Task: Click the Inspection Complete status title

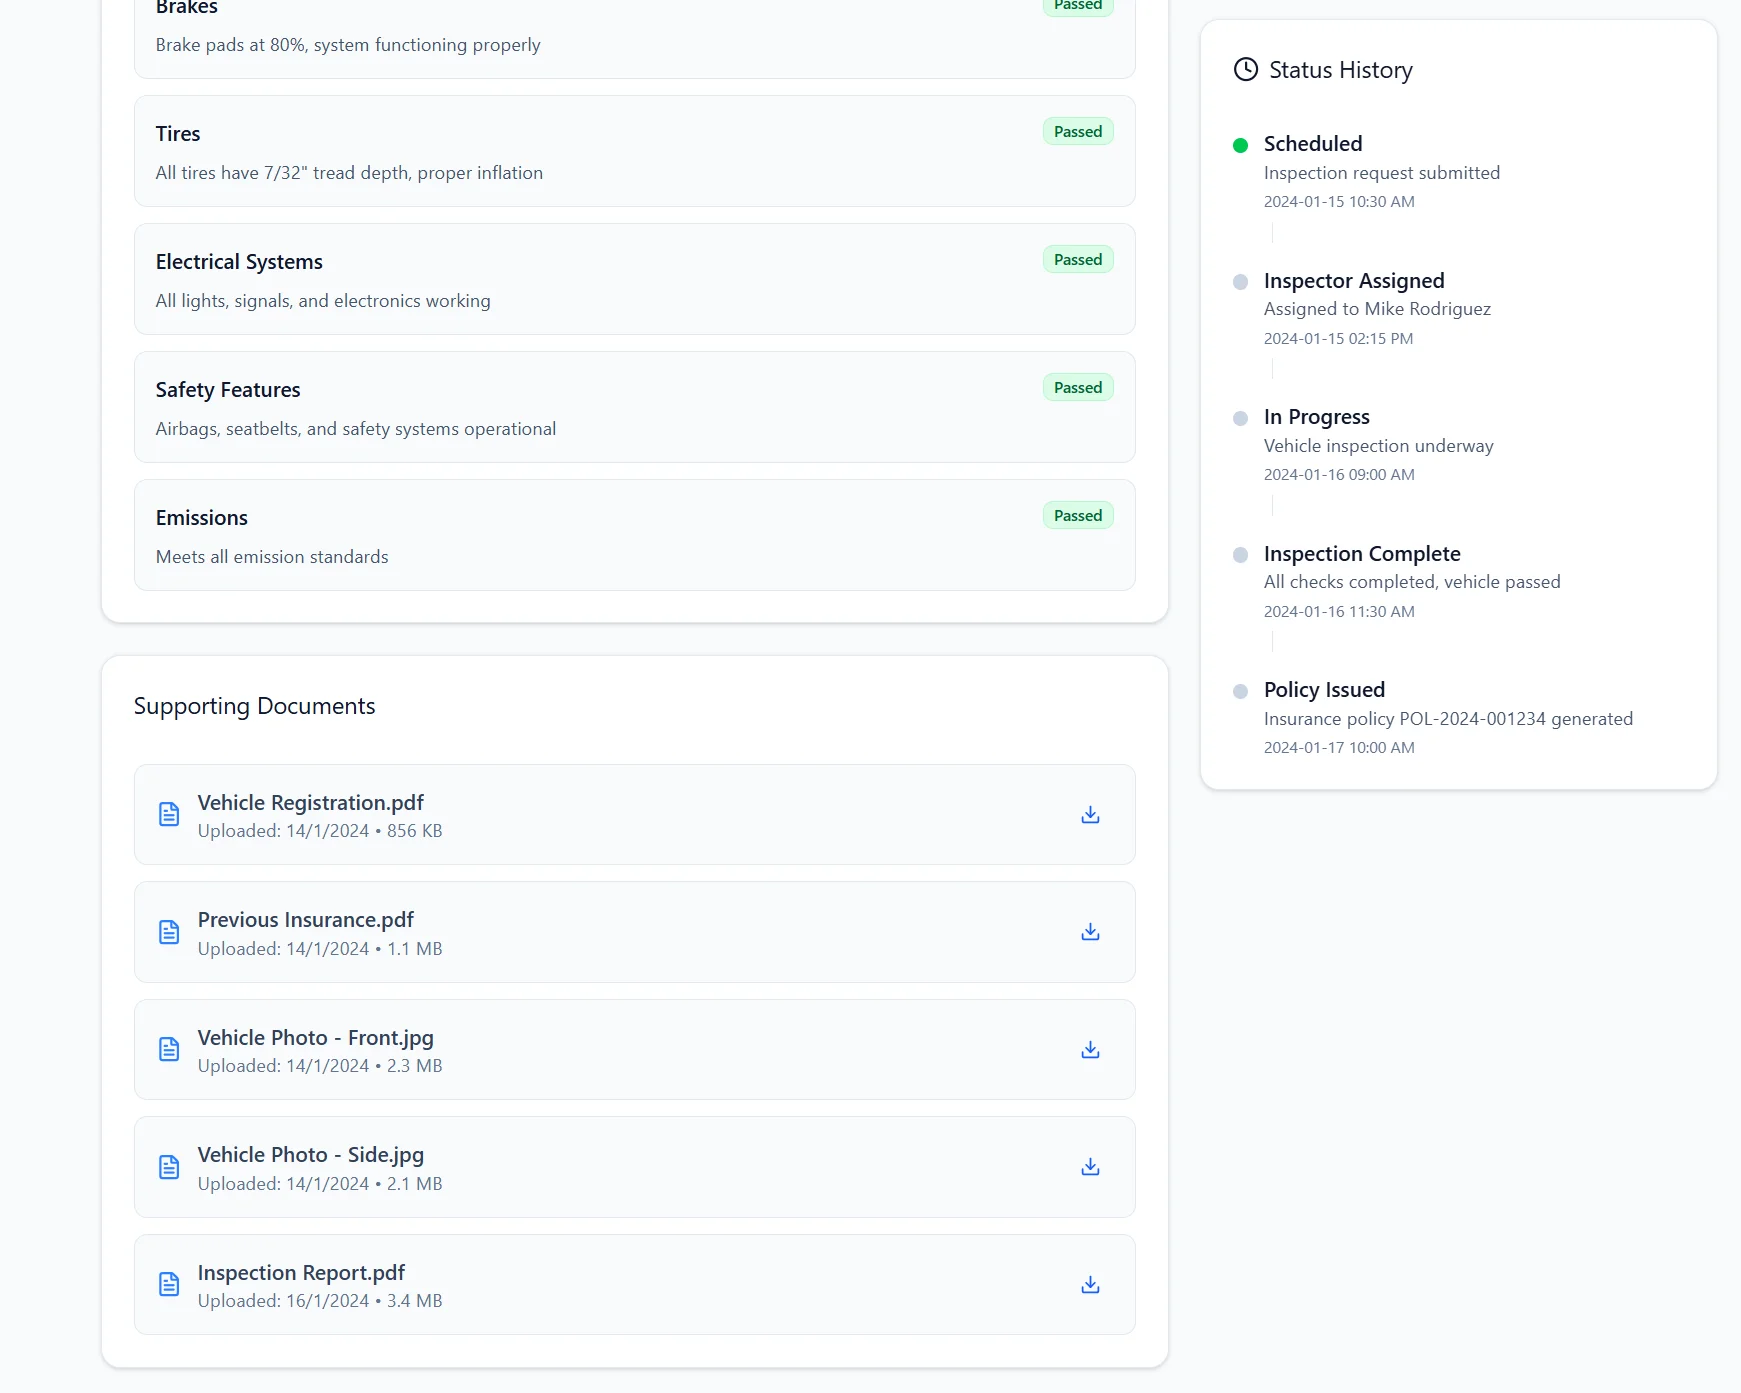Action: point(1361,554)
